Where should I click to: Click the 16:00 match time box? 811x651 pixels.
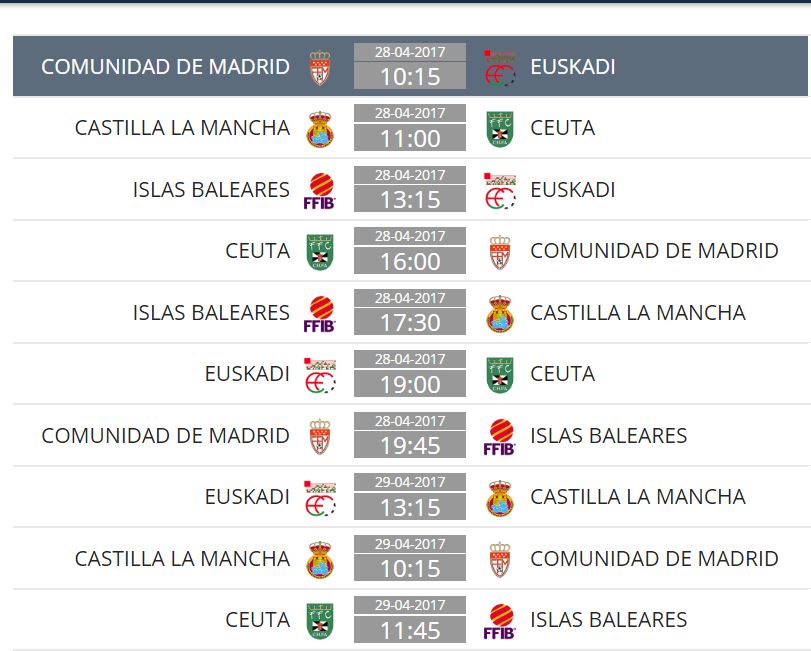pyautogui.click(x=410, y=262)
